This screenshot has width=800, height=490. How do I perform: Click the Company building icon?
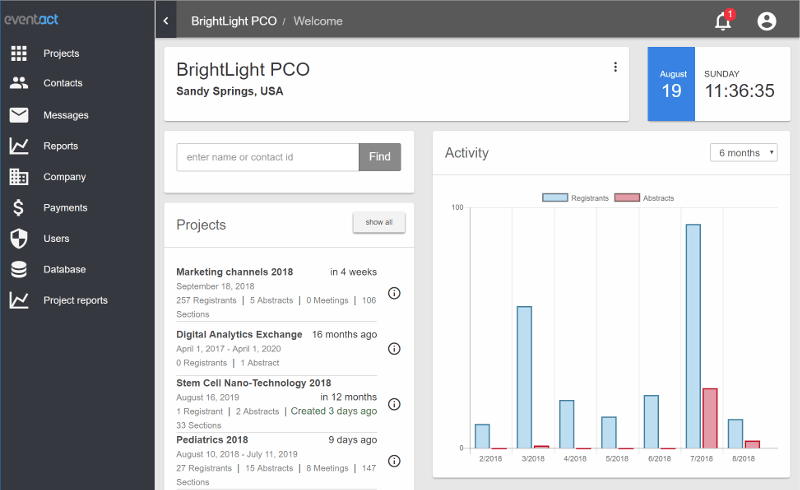coord(19,177)
